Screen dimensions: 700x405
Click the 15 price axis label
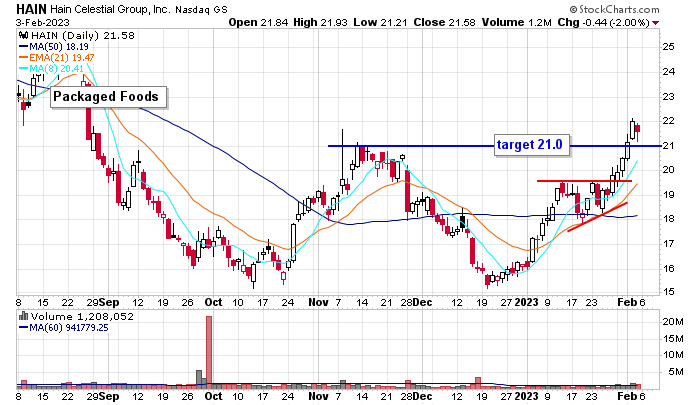click(x=668, y=292)
